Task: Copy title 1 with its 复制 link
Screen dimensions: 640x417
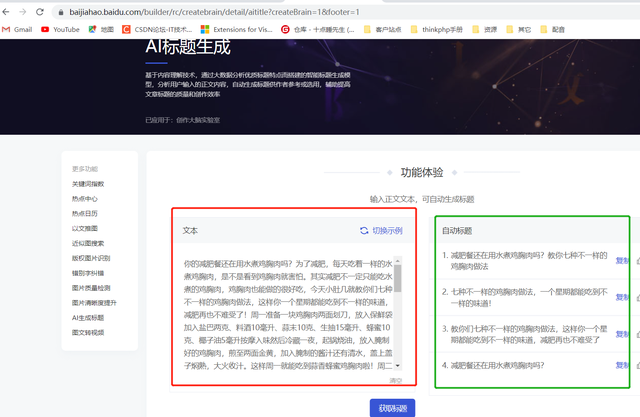Action: coord(622,260)
